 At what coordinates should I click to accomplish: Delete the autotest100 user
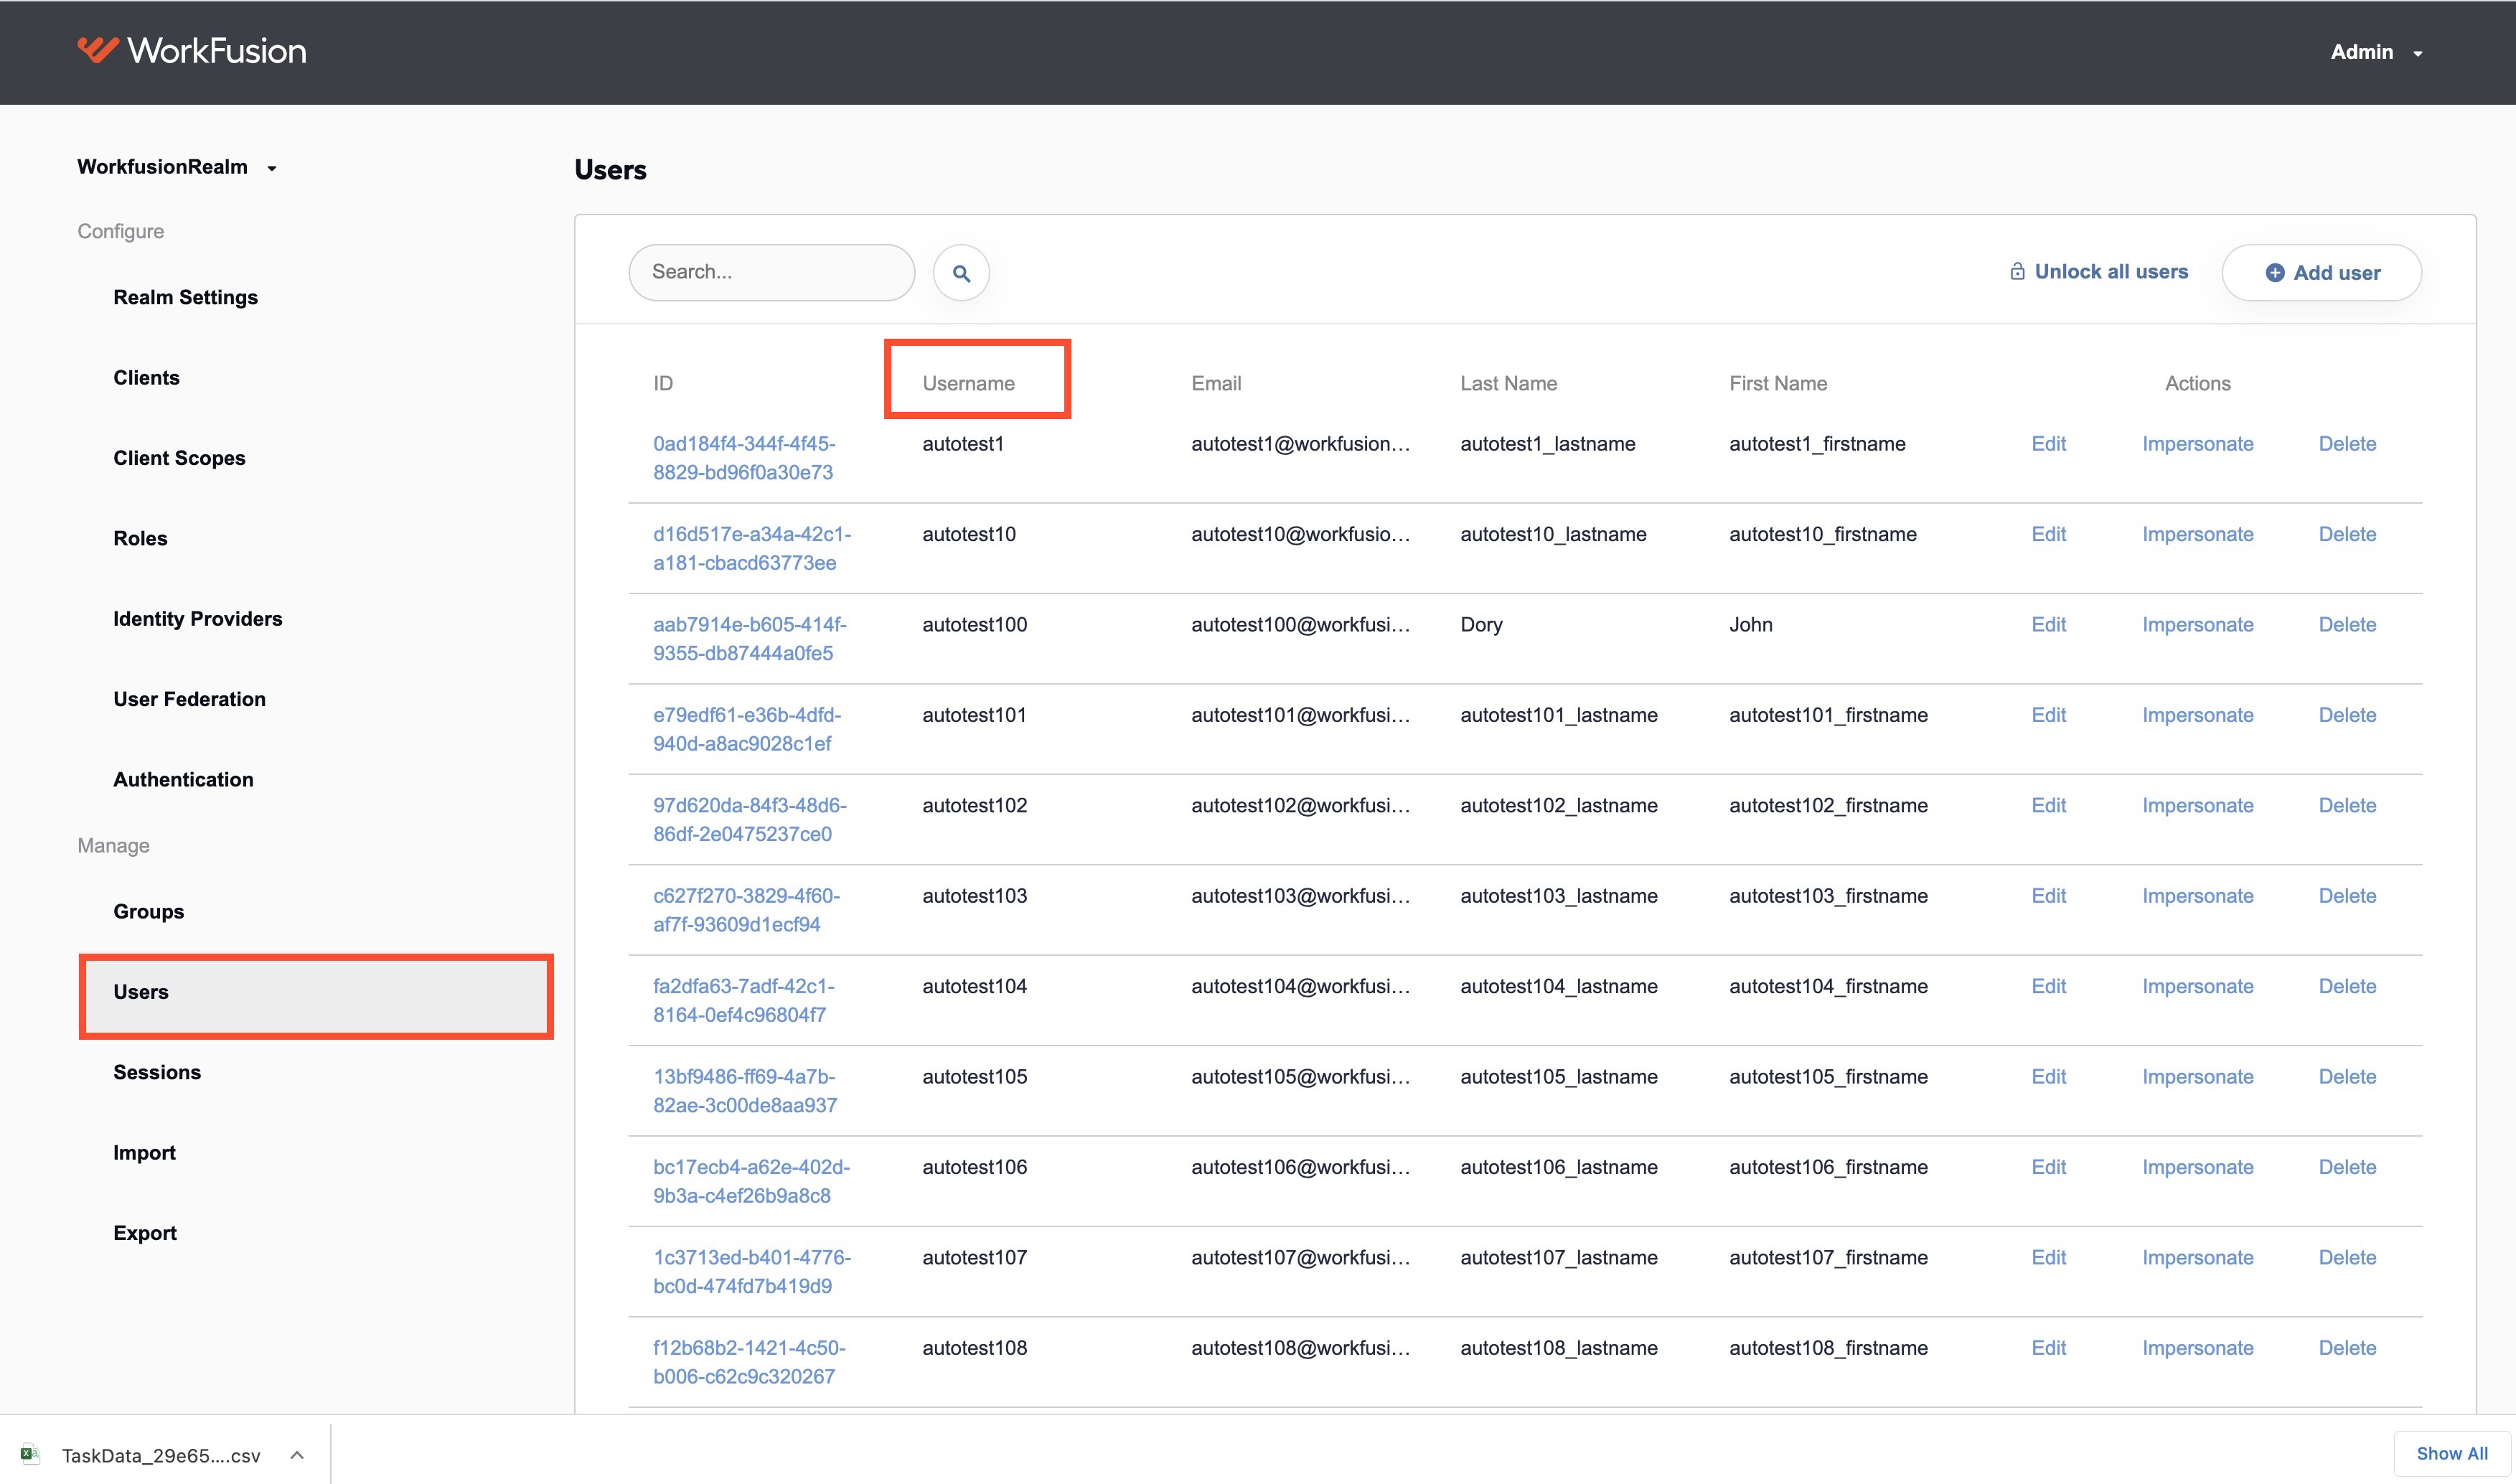[x=2347, y=625]
